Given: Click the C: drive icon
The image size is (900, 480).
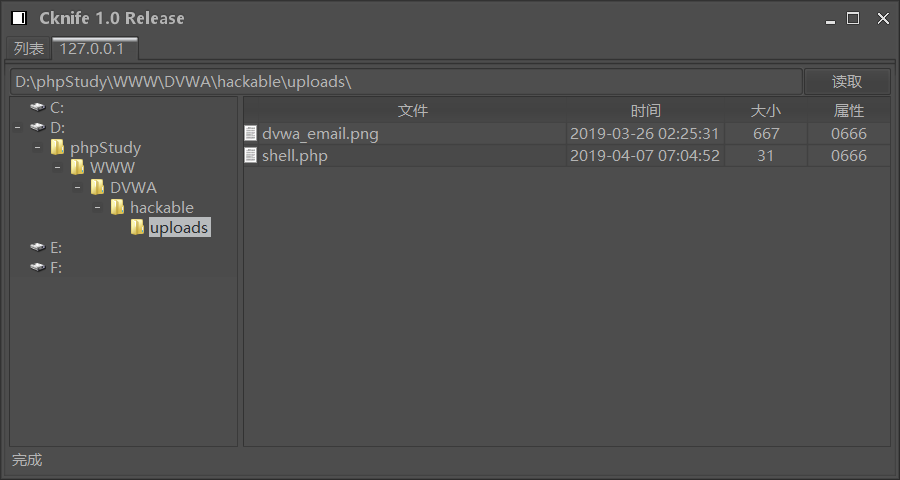Looking at the screenshot, I should click(x=37, y=107).
